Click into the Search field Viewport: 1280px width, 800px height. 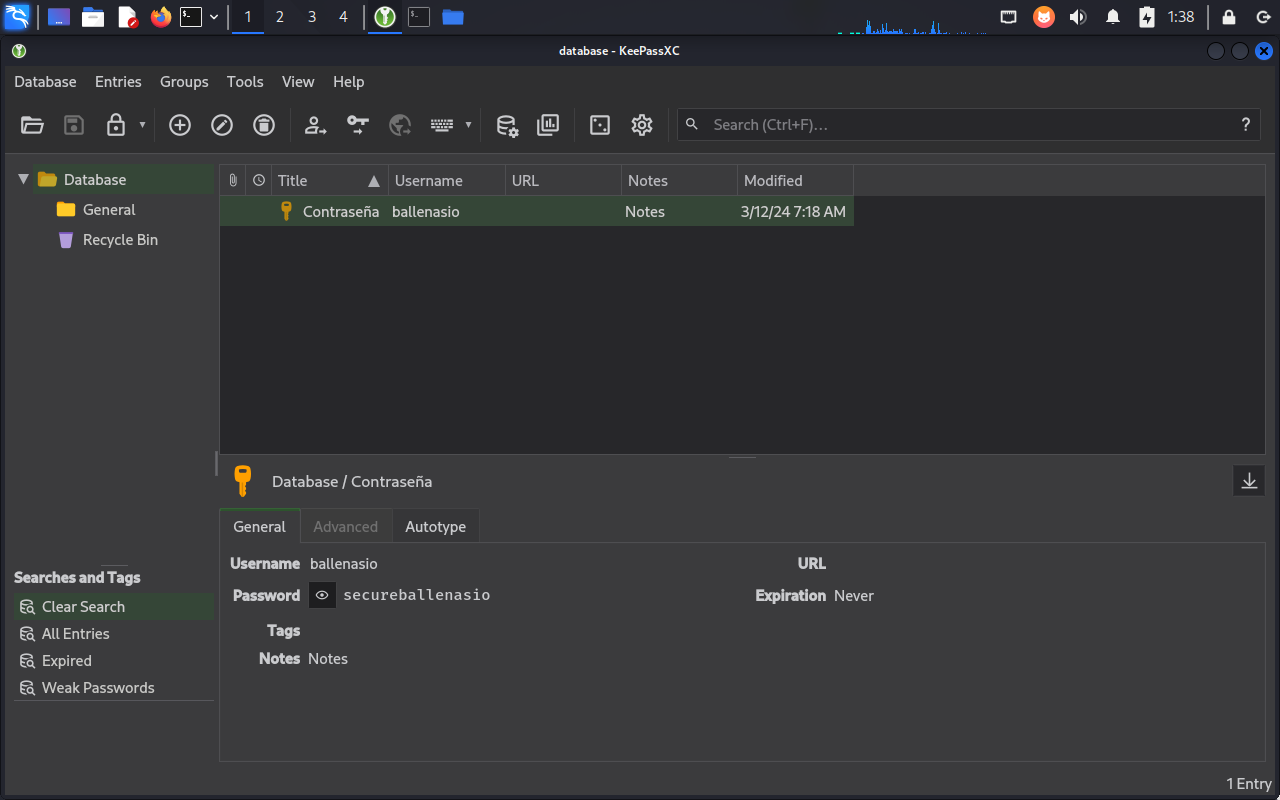[x=969, y=125]
